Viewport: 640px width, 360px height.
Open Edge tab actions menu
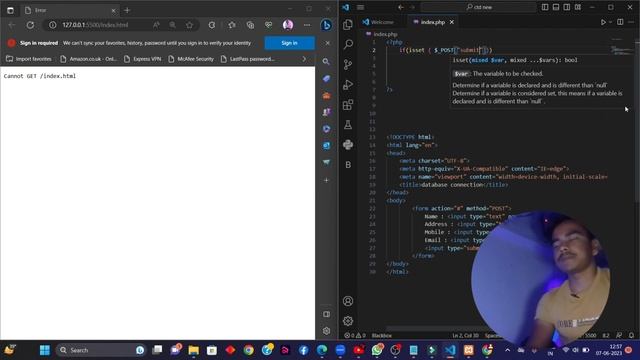click(10, 10)
